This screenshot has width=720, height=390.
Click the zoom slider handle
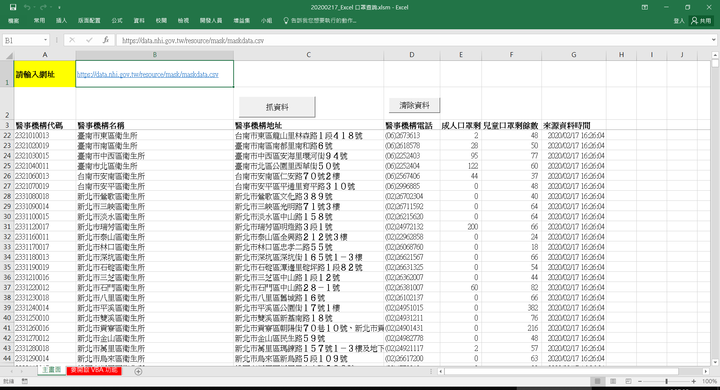click(666, 381)
